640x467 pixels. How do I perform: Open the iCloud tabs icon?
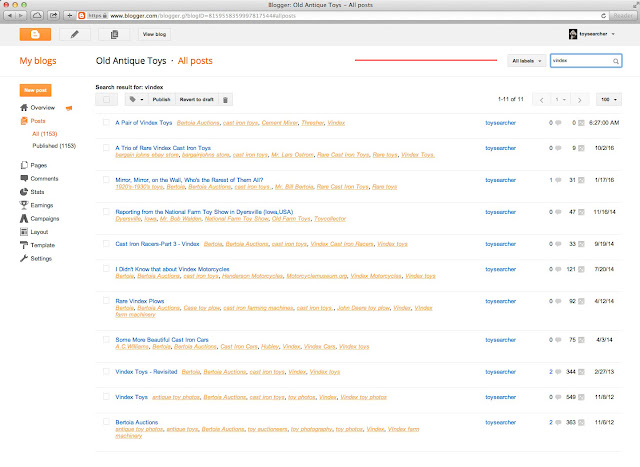coord(37,16)
